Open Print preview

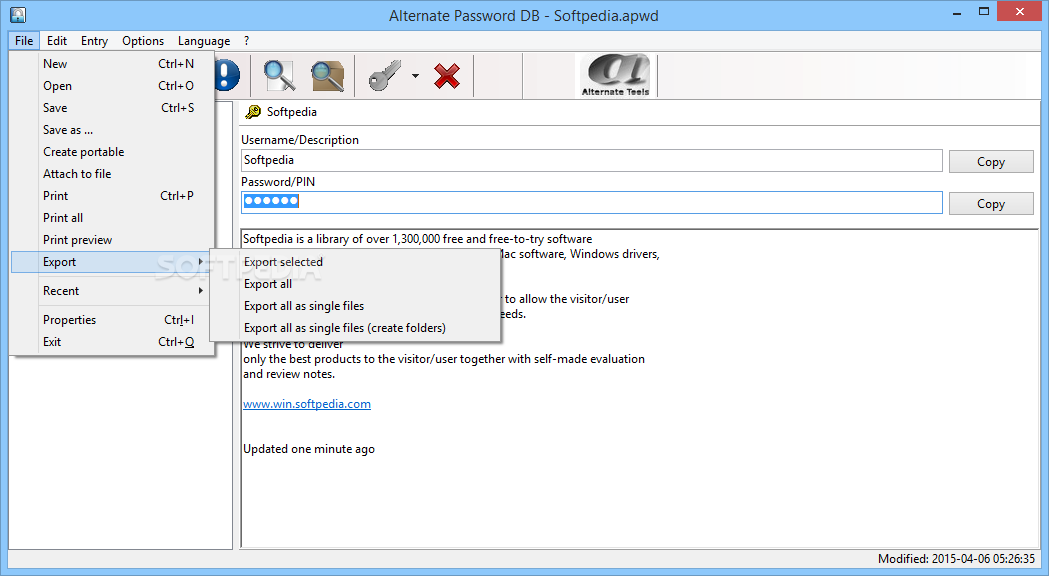click(x=112, y=240)
